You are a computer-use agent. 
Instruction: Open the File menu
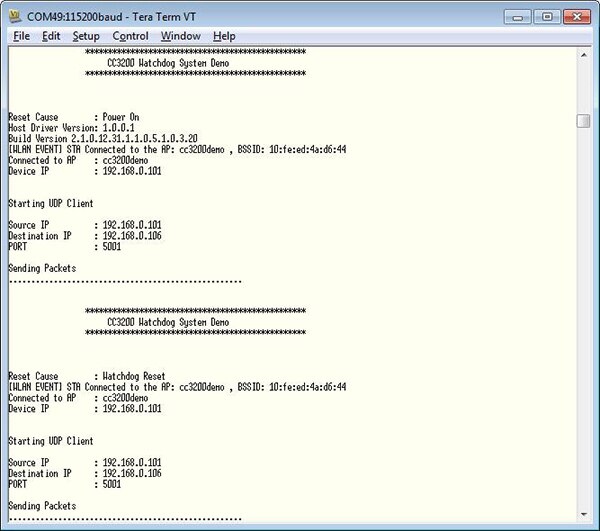click(21, 36)
